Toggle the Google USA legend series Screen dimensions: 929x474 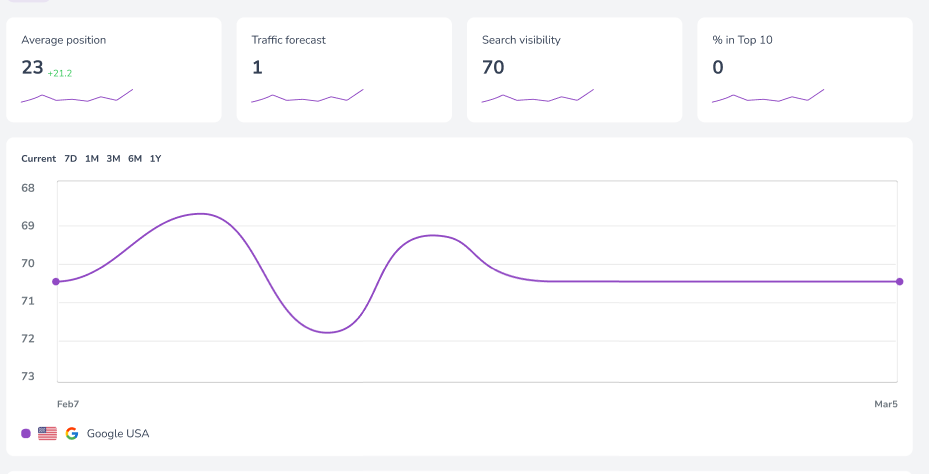coord(117,433)
